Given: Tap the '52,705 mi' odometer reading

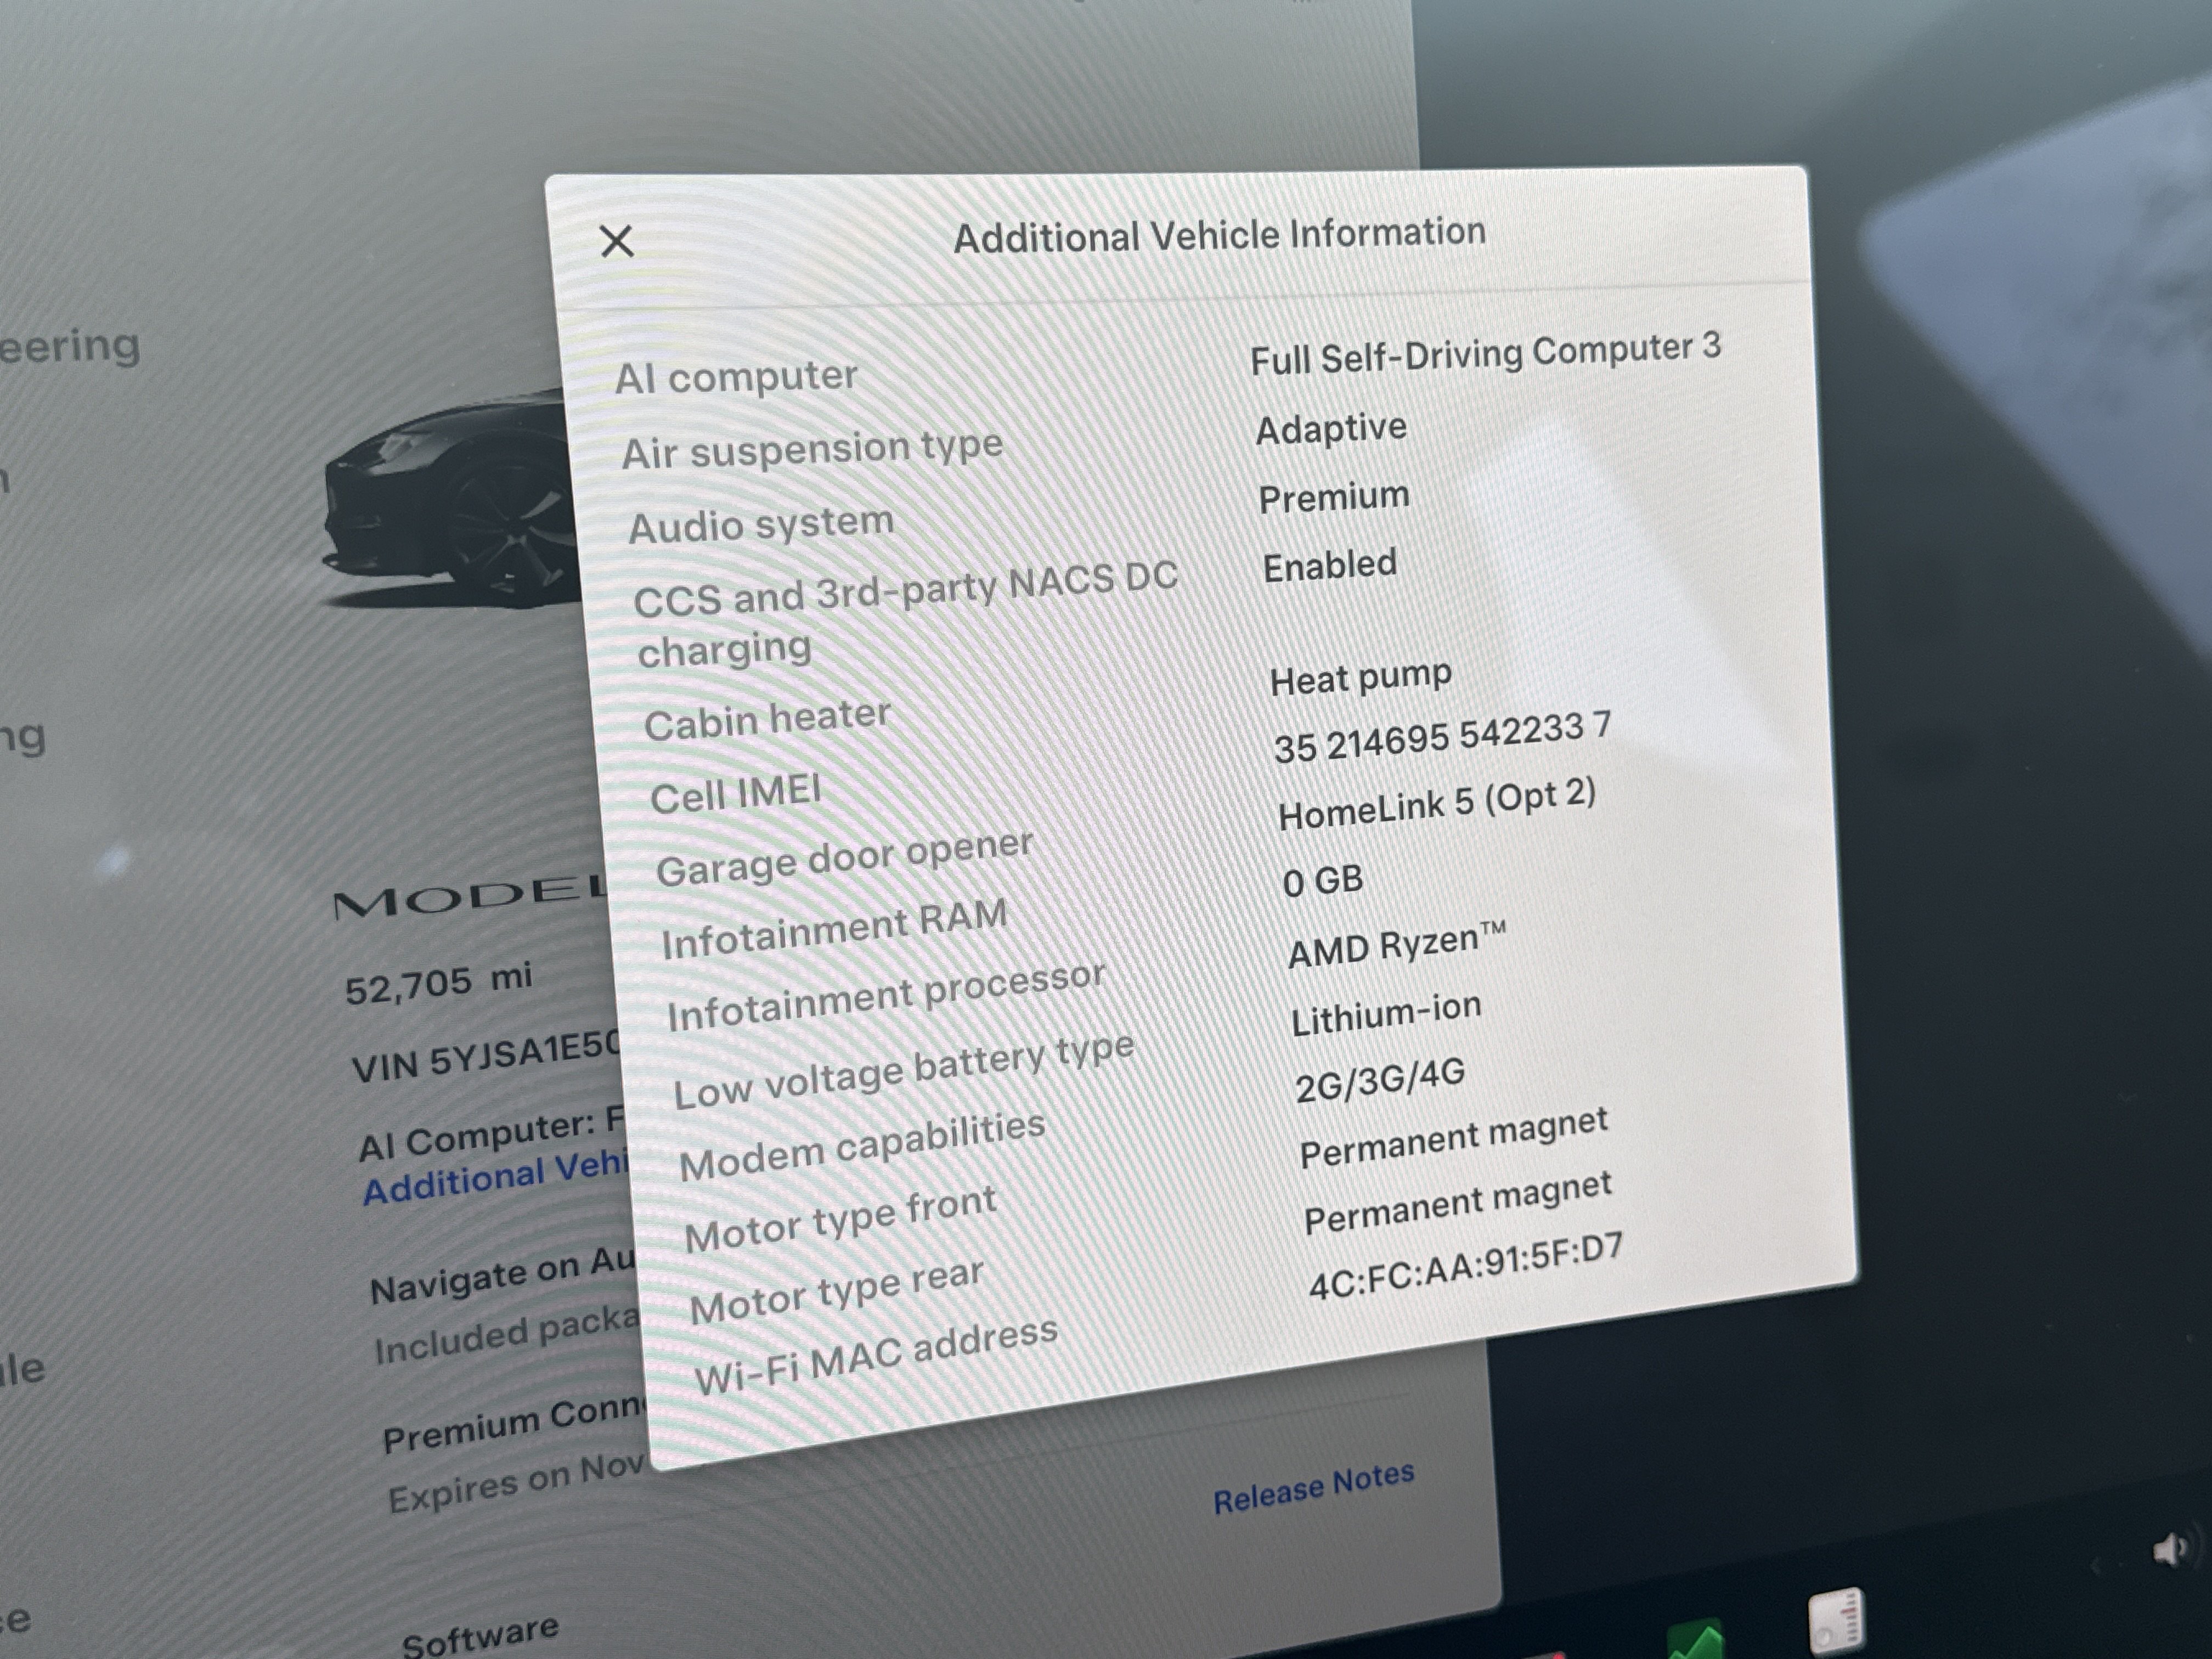Looking at the screenshot, I should point(438,983).
